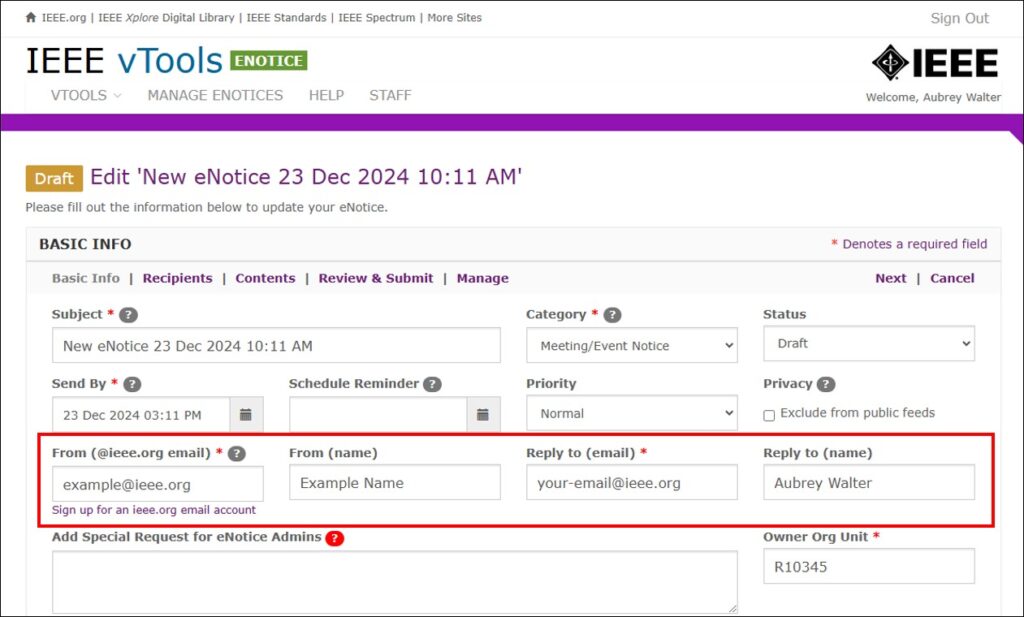This screenshot has width=1024, height=617.
Task: Open the HELP menu
Action: click(x=327, y=95)
